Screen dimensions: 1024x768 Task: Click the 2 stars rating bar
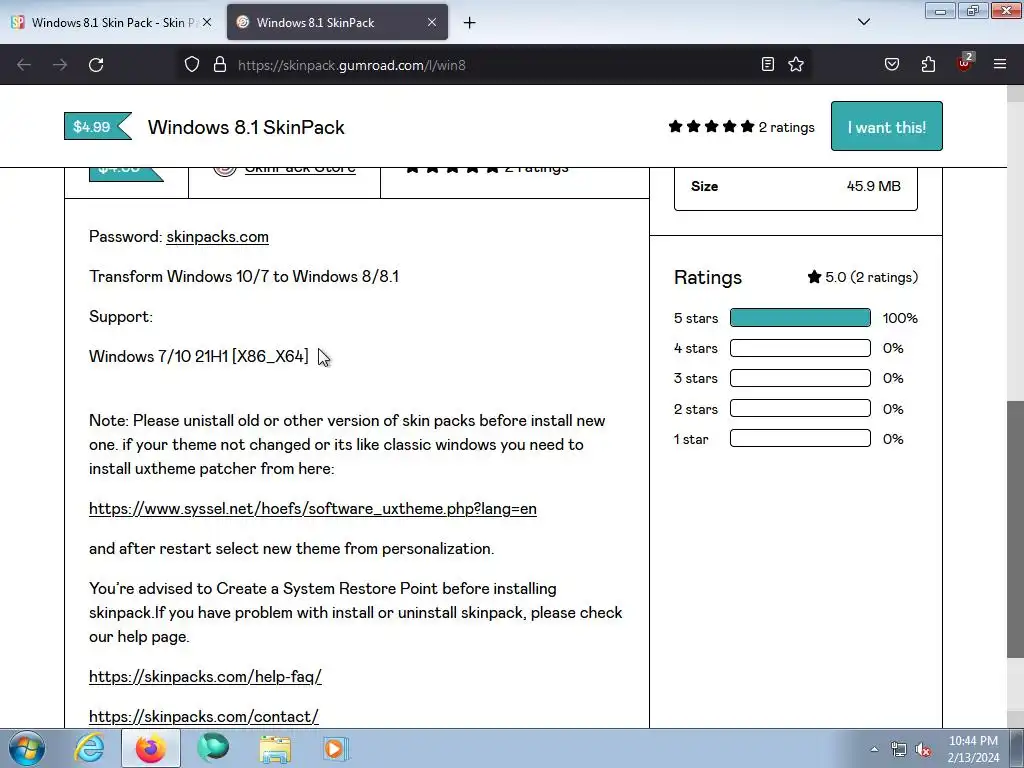[x=800, y=408]
